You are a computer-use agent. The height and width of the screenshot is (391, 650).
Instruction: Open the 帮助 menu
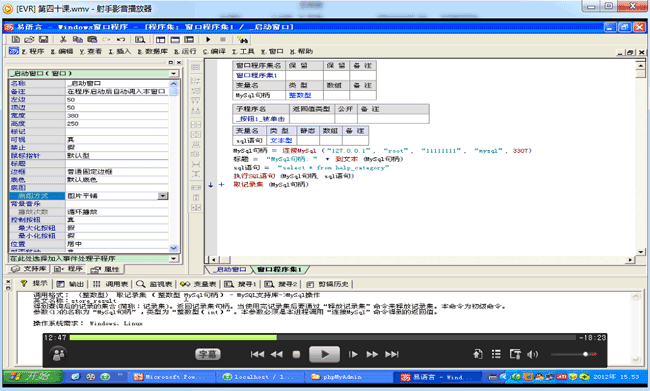tap(301, 51)
